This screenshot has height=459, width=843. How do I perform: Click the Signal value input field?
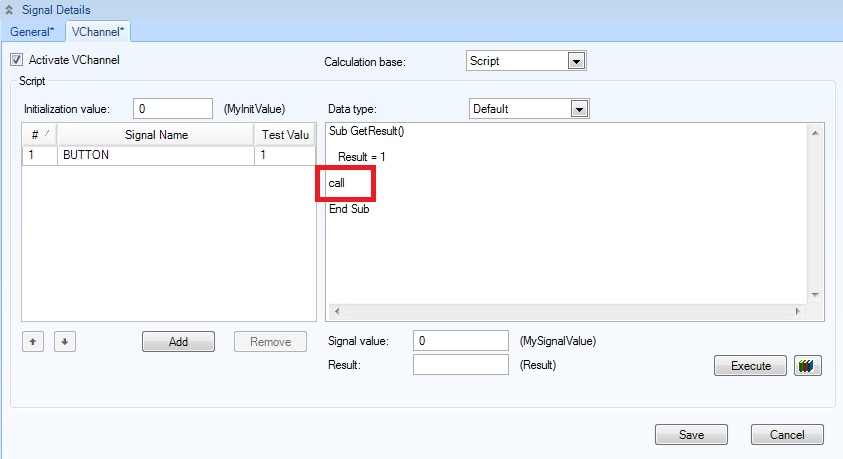[x=460, y=341]
